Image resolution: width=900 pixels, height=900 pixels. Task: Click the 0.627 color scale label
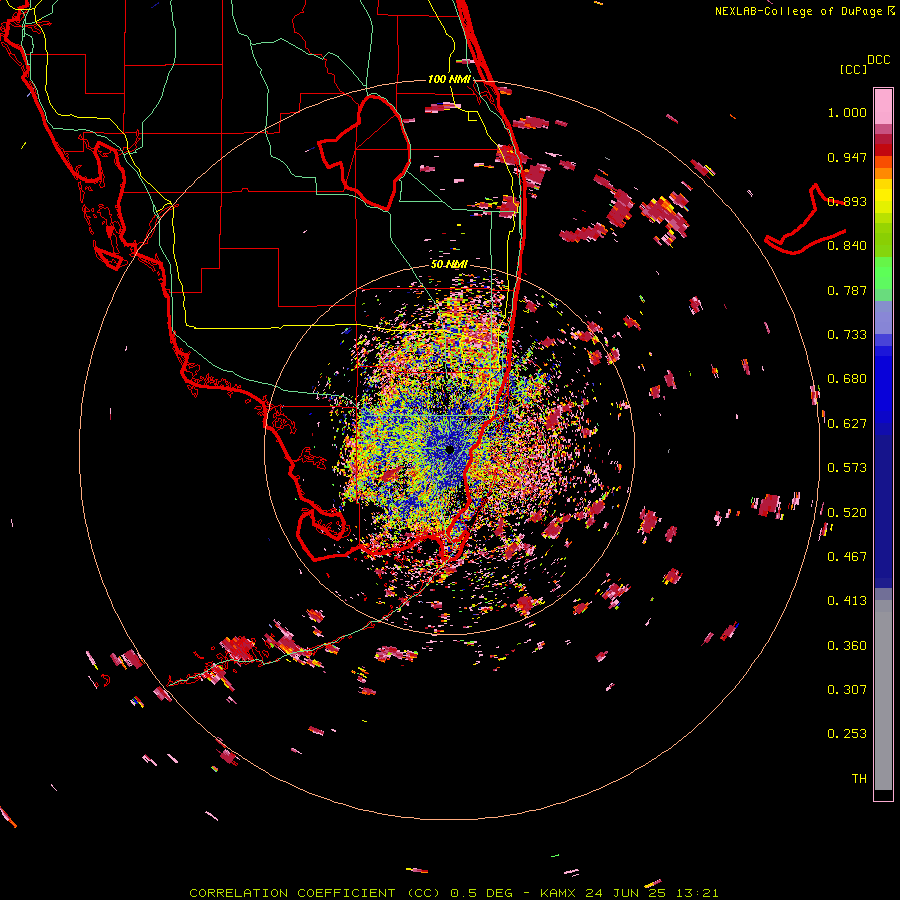click(x=847, y=424)
